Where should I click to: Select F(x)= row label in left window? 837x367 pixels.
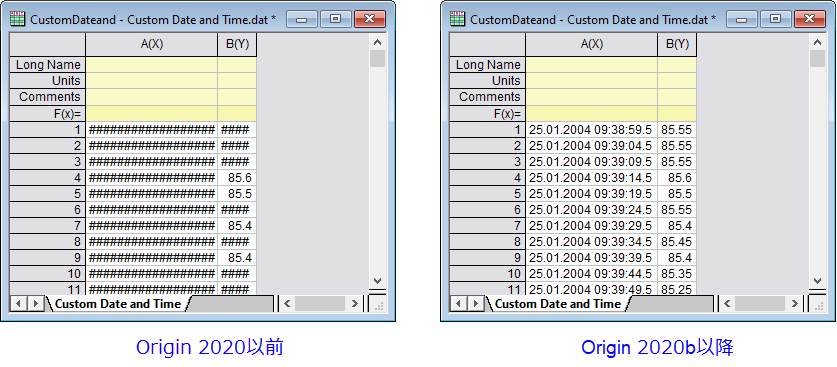48,114
